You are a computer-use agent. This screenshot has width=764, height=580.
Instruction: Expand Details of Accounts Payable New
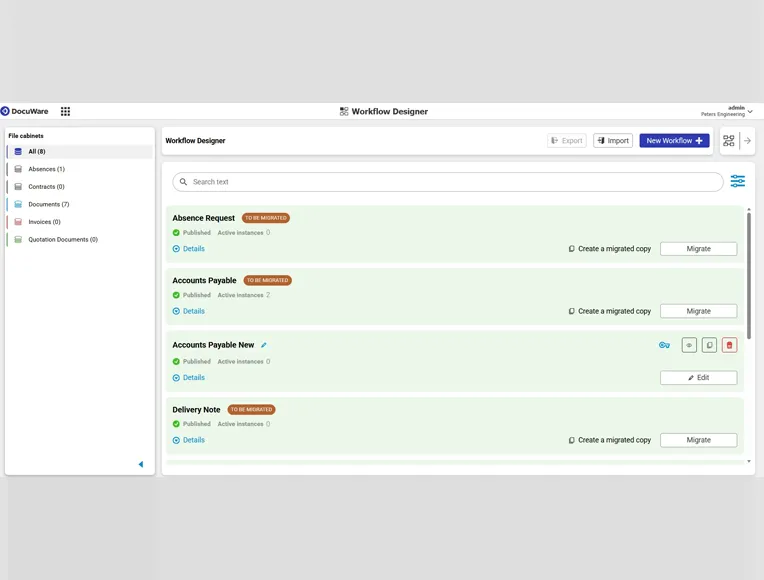pyautogui.click(x=189, y=377)
